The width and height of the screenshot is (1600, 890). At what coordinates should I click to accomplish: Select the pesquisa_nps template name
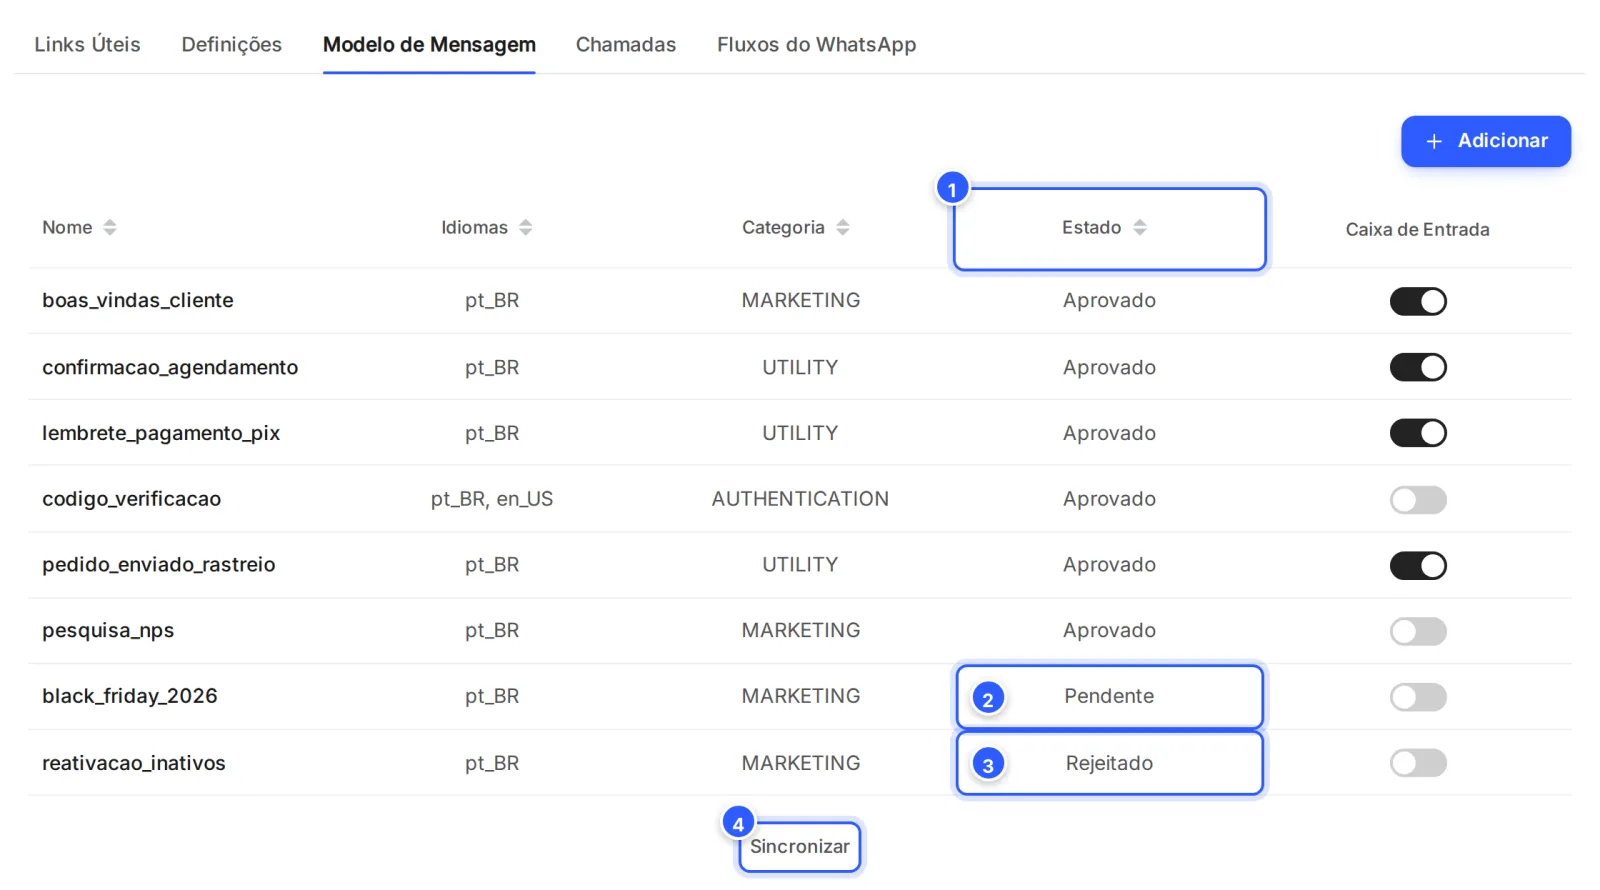tap(108, 631)
